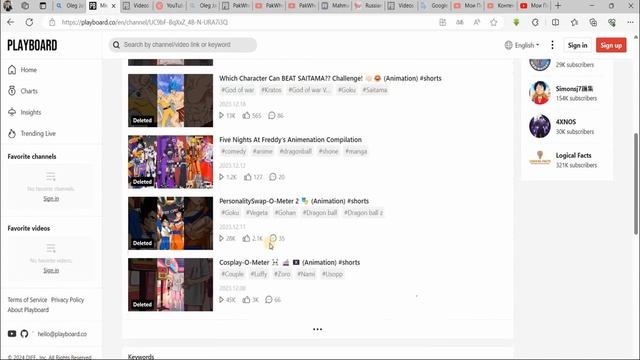Open 'PersonalitySwap-O-Meter 2' video title

point(294,201)
